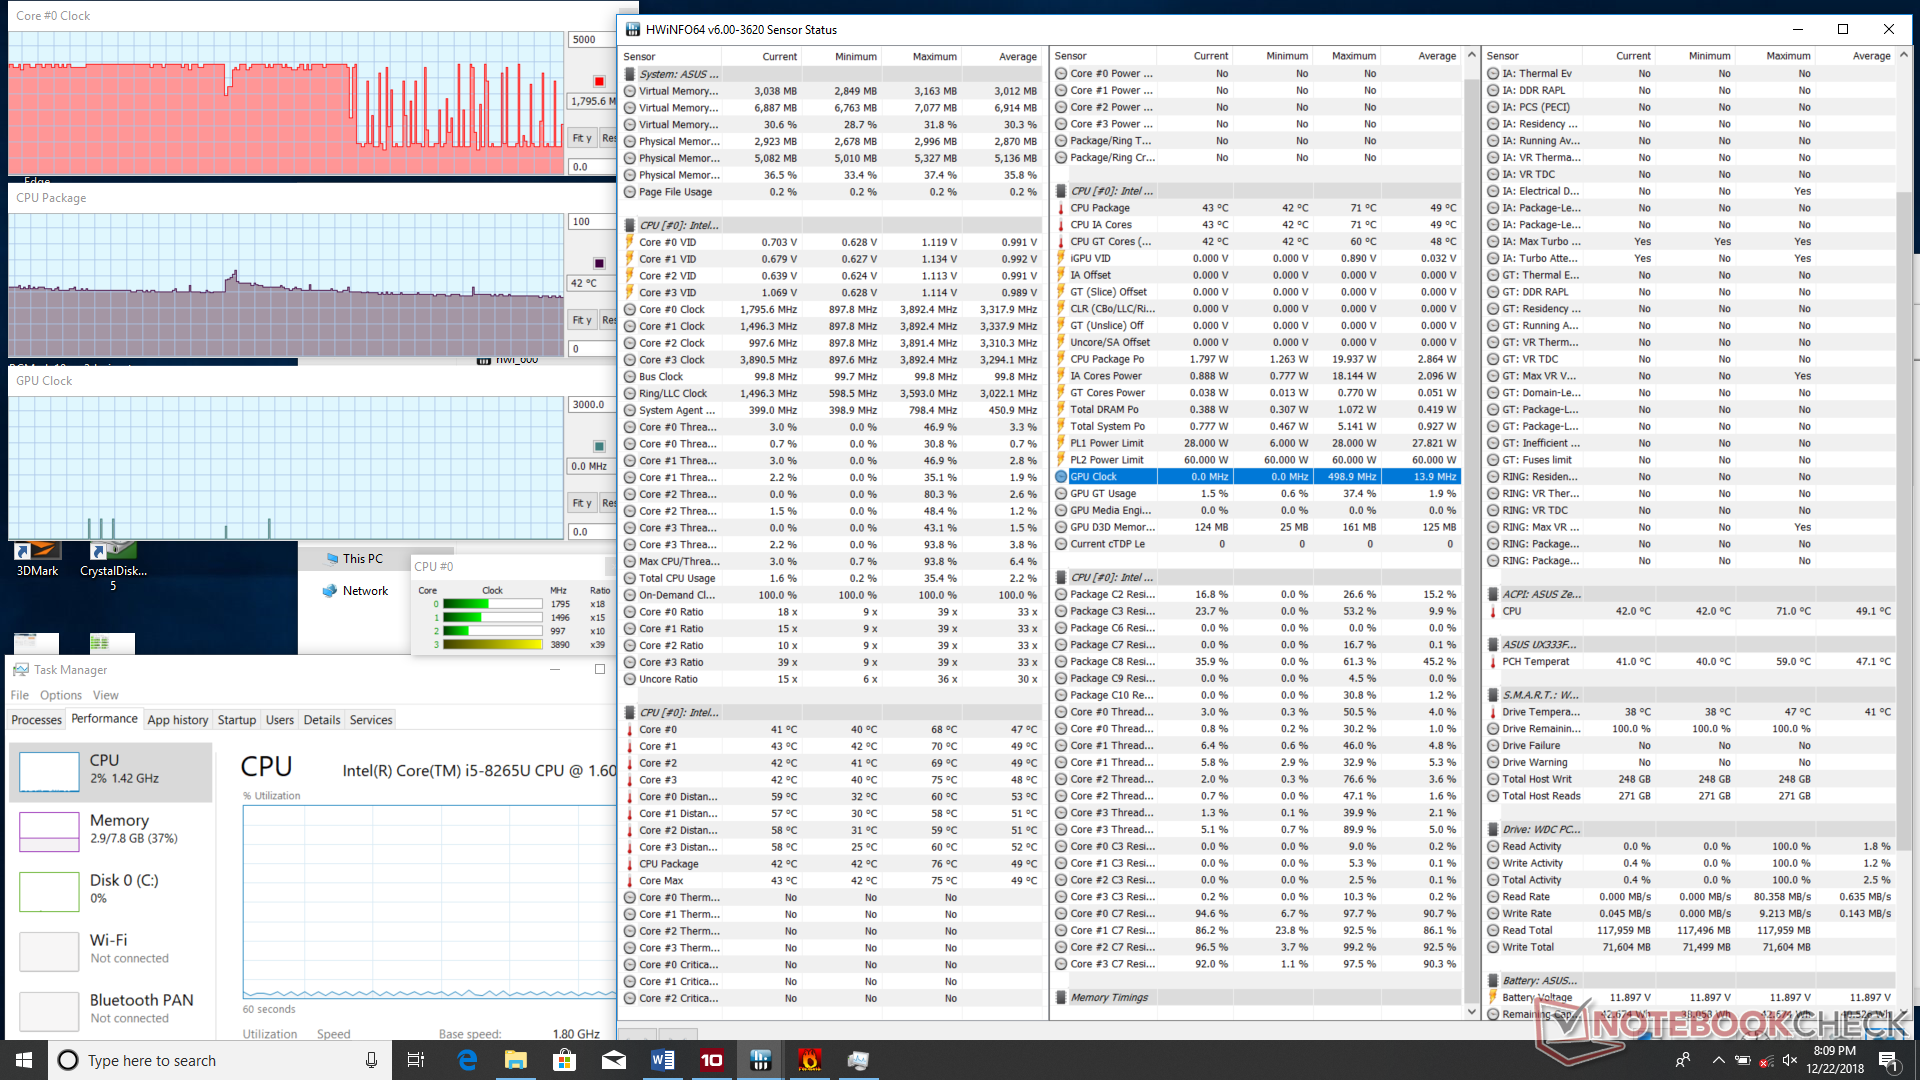Image resolution: width=1920 pixels, height=1080 pixels.
Task: Open Microsoft Edge from the taskbar
Action: point(467,1060)
